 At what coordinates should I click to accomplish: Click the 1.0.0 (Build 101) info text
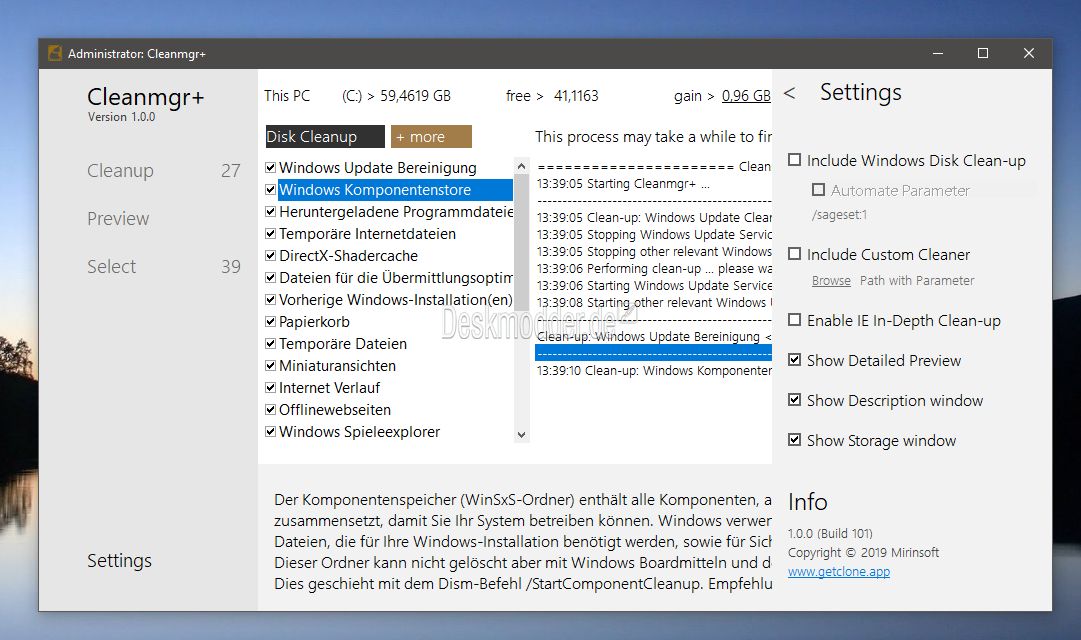click(830, 534)
